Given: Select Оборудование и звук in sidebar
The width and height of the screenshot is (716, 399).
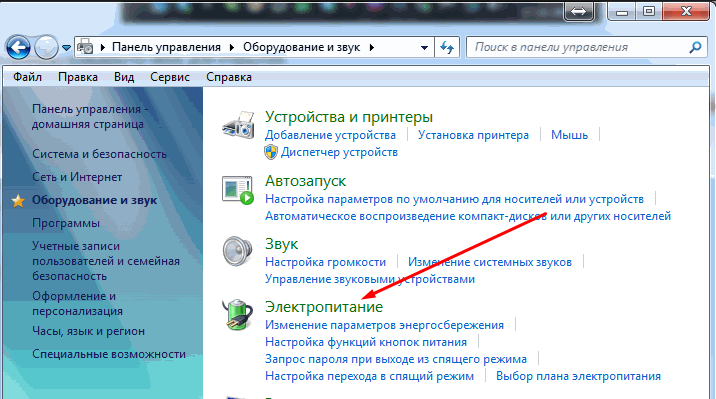Looking at the screenshot, I should [94, 200].
